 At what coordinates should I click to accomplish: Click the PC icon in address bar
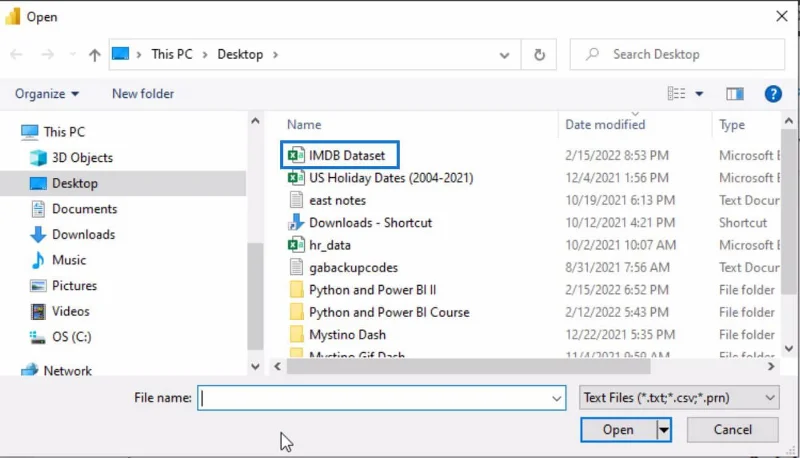coord(120,54)
